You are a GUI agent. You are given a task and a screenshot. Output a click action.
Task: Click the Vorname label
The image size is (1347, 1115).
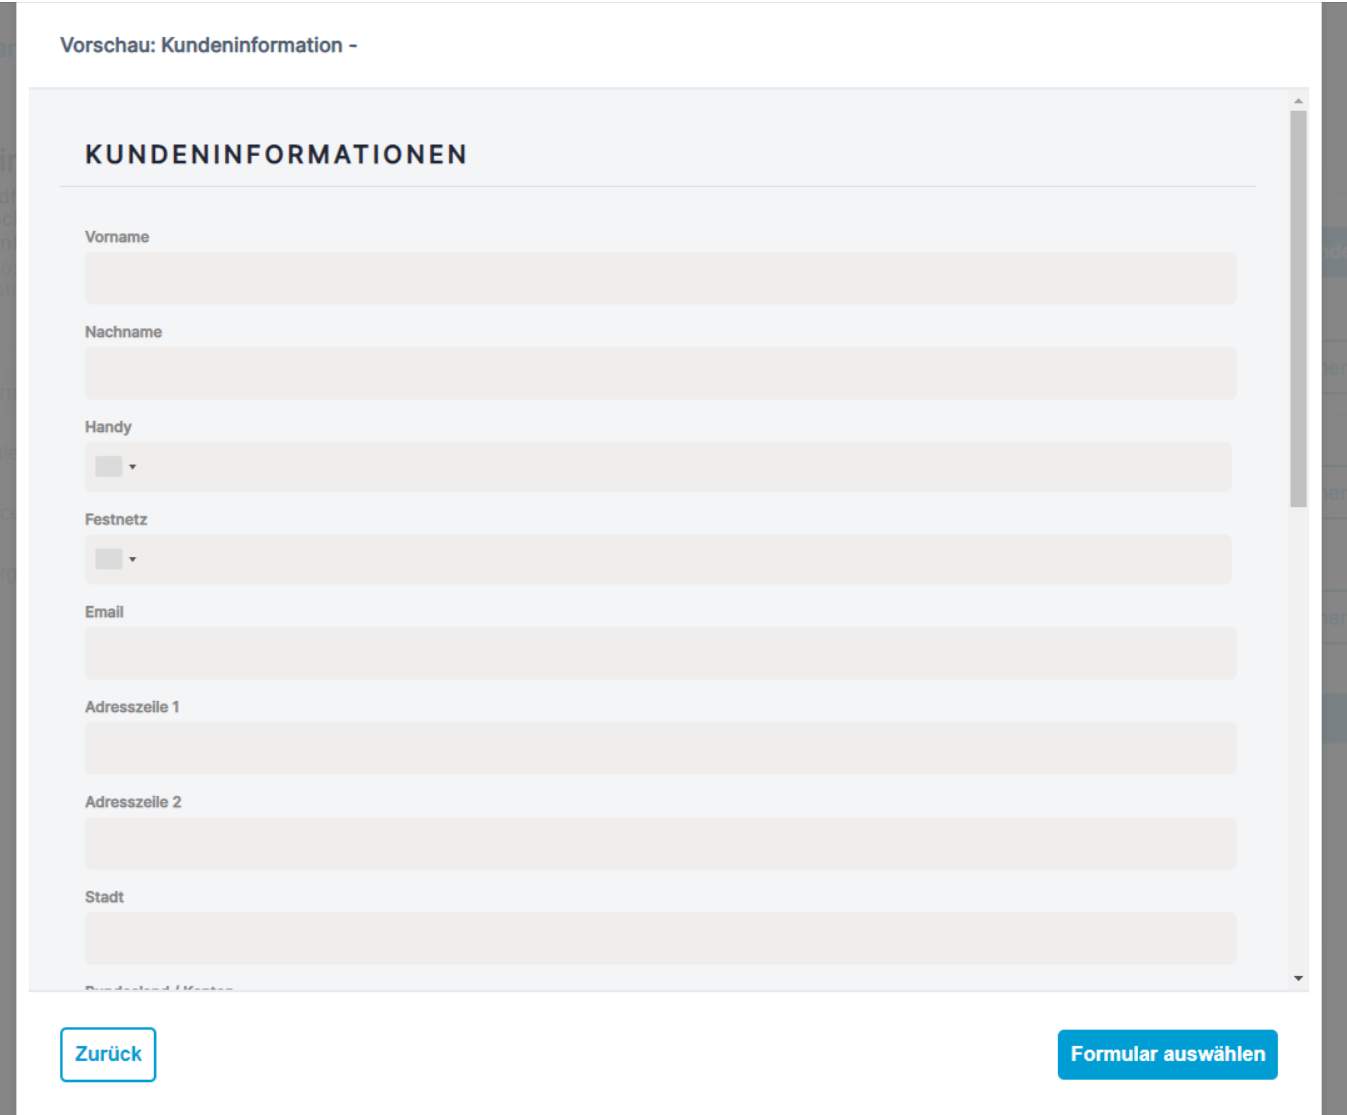117,237
